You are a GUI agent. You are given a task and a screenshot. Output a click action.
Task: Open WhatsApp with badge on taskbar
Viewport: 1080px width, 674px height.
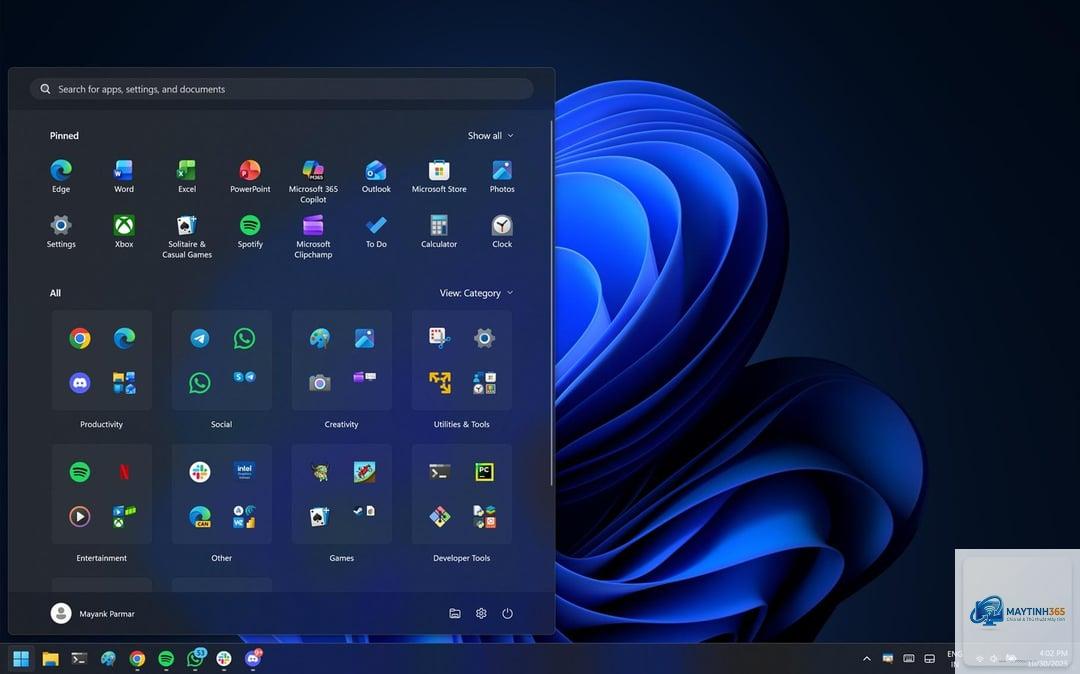196,658
